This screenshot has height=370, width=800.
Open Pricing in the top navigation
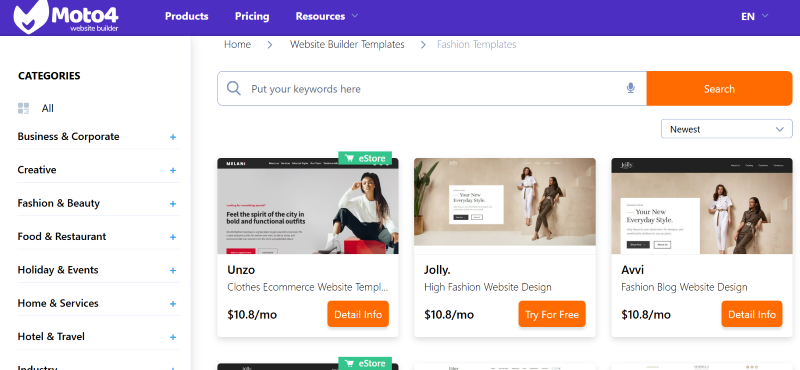(252, 16)
